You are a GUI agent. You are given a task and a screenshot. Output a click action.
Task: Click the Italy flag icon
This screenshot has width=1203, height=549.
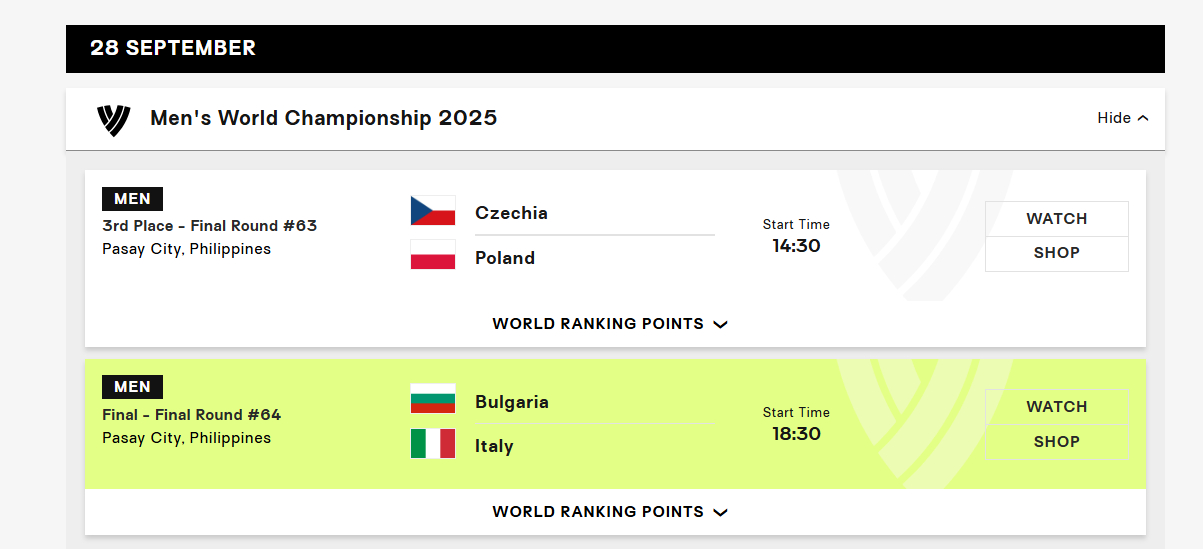[433, 443]
